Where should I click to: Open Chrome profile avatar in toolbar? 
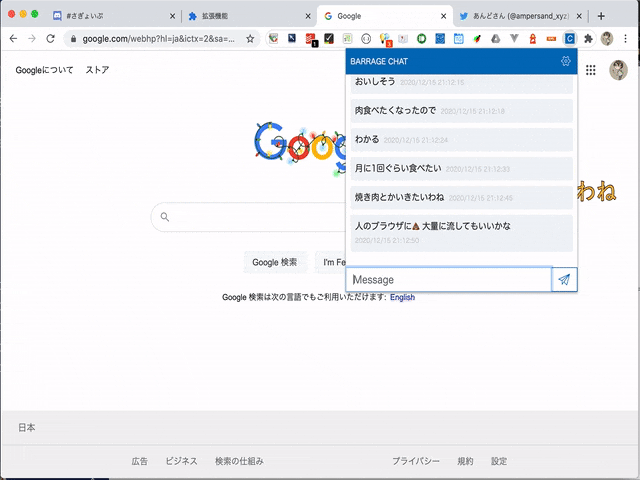(x=607, y=39)
